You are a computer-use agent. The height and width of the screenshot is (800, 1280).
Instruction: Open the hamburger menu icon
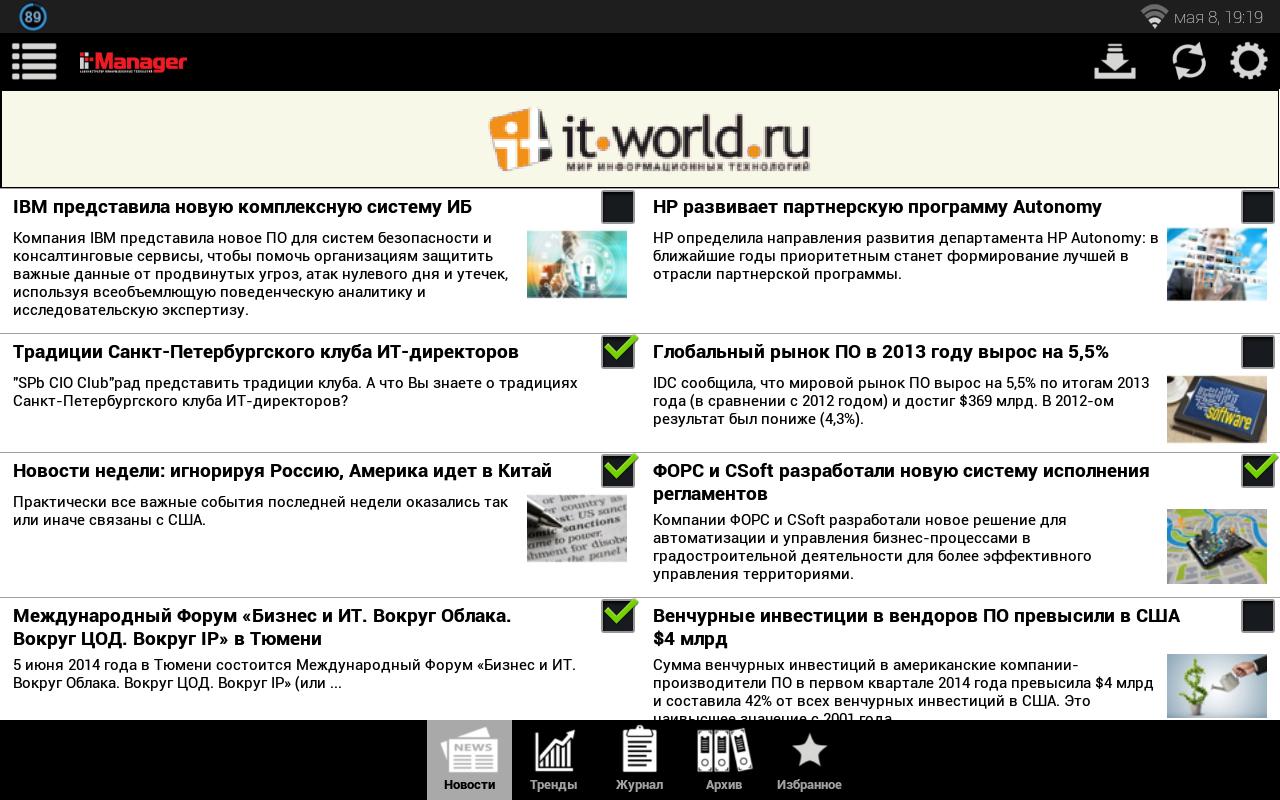click(x=34, y=62)
